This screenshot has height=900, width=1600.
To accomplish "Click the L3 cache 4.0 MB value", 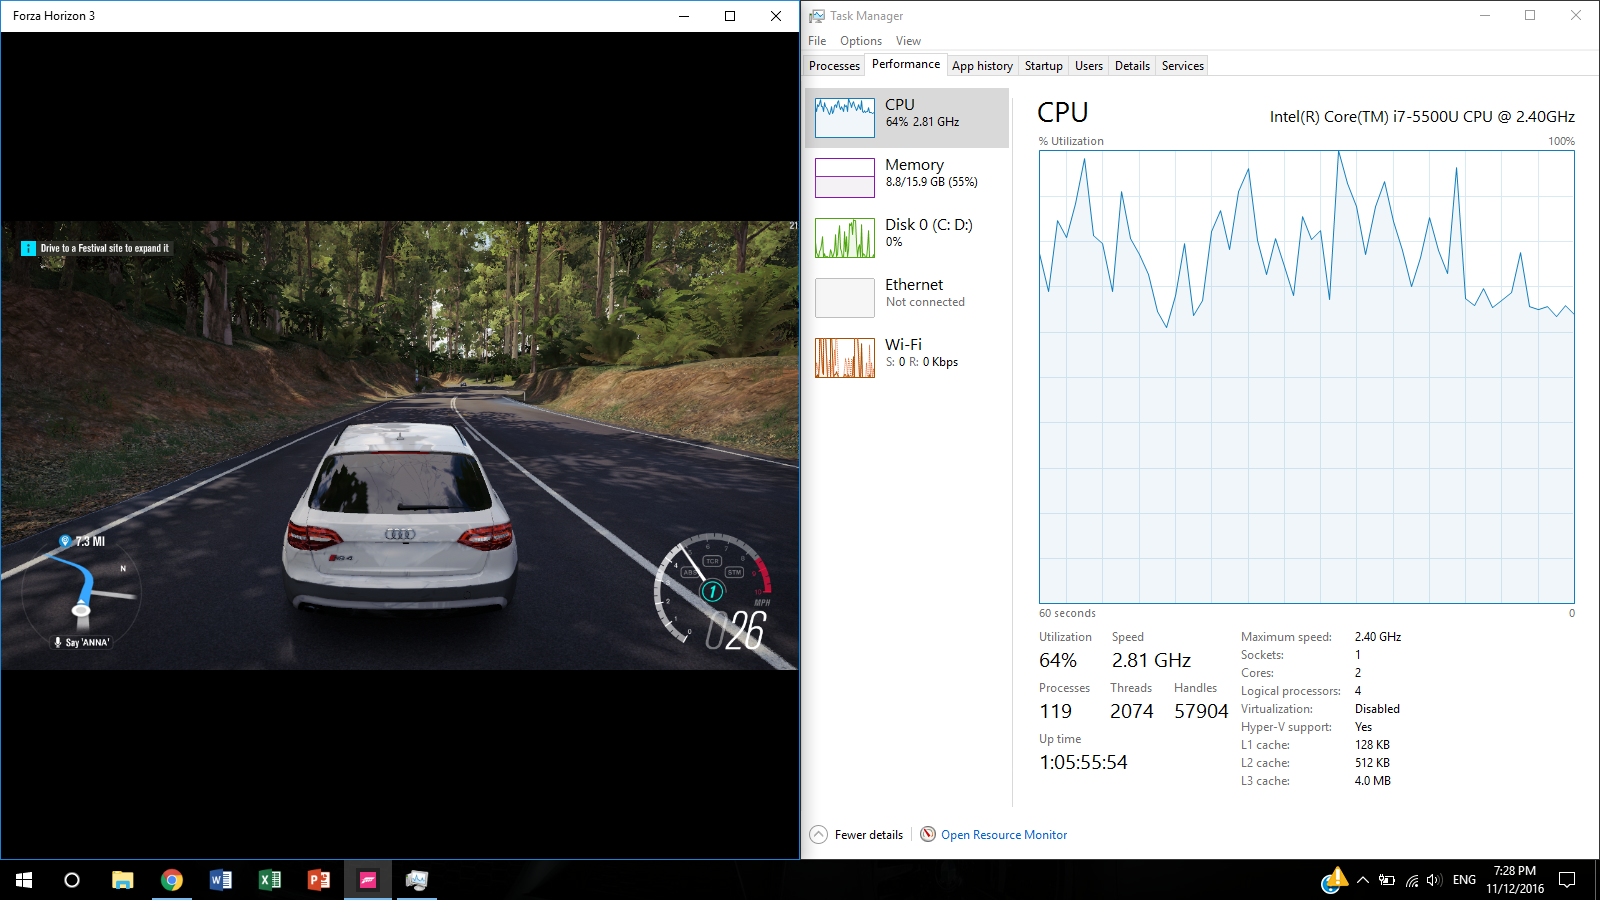I will click(1373, 781).
